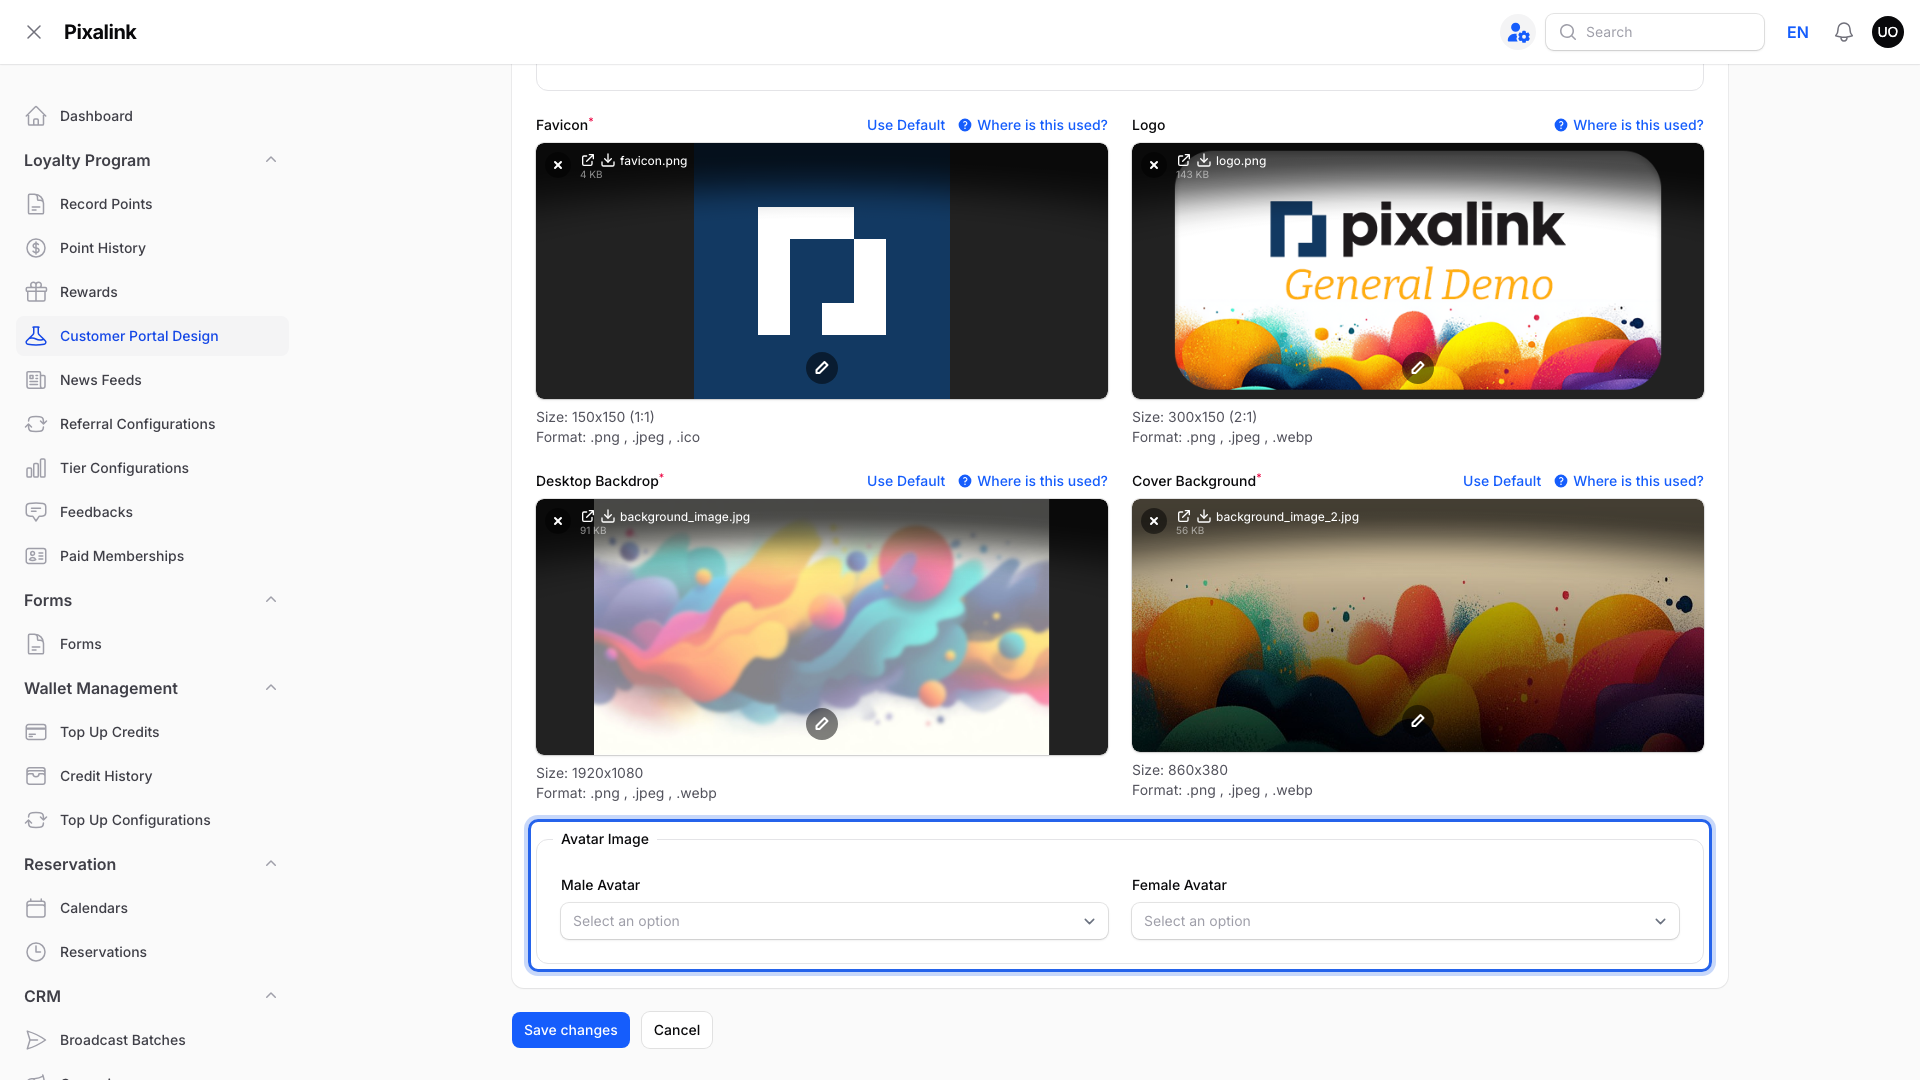Click Save changes button
Image resolution: width=1920 pixels, height=1080 pixels.
click(570, 1030)
